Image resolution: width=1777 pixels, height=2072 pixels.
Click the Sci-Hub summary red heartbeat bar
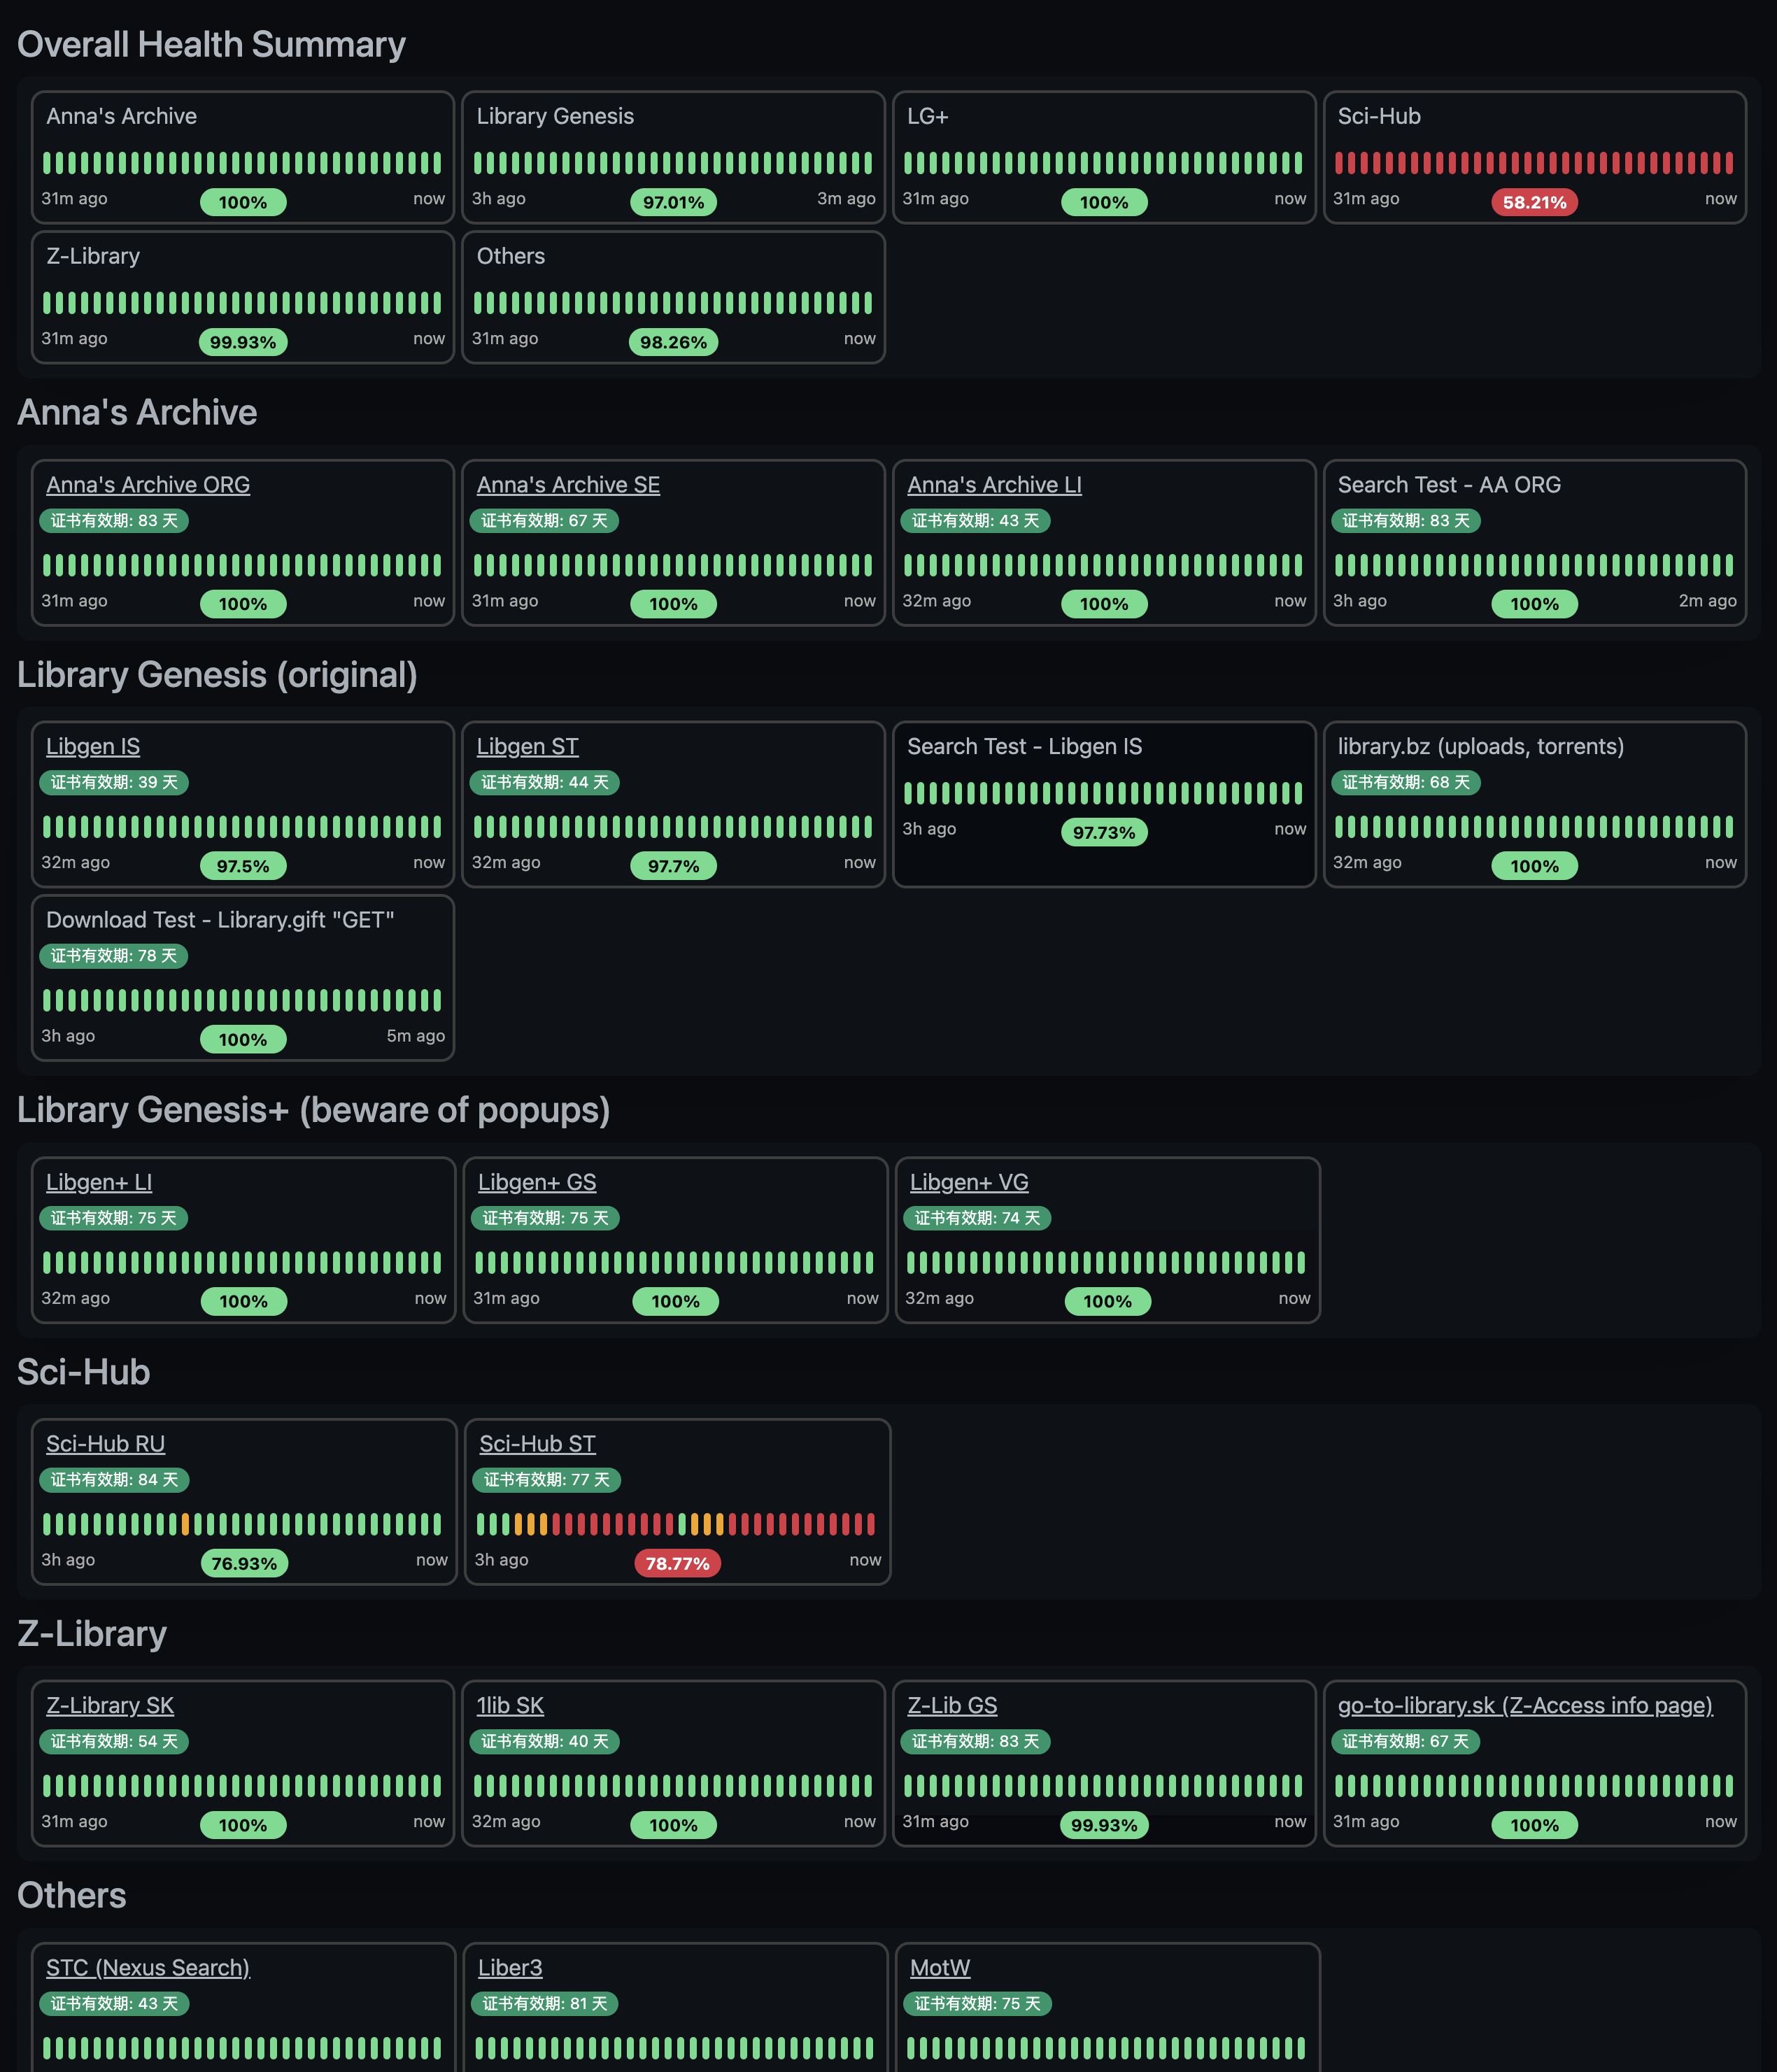point(1534,163)
